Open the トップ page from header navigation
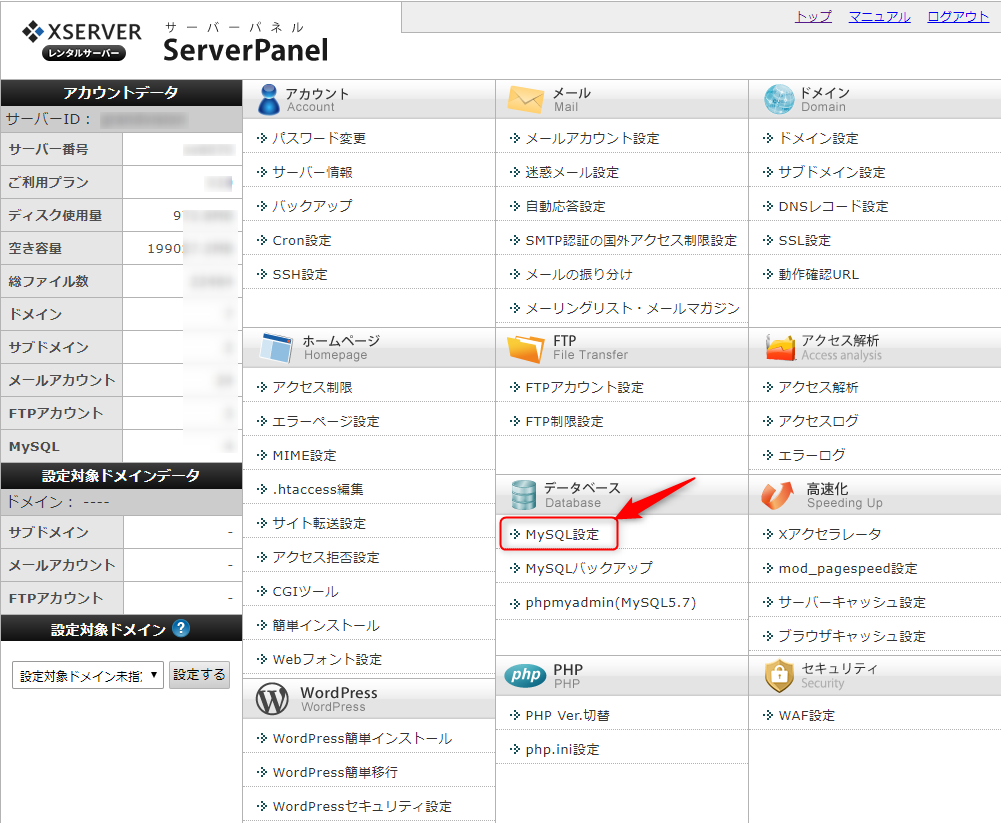 [x=812, y=16]
